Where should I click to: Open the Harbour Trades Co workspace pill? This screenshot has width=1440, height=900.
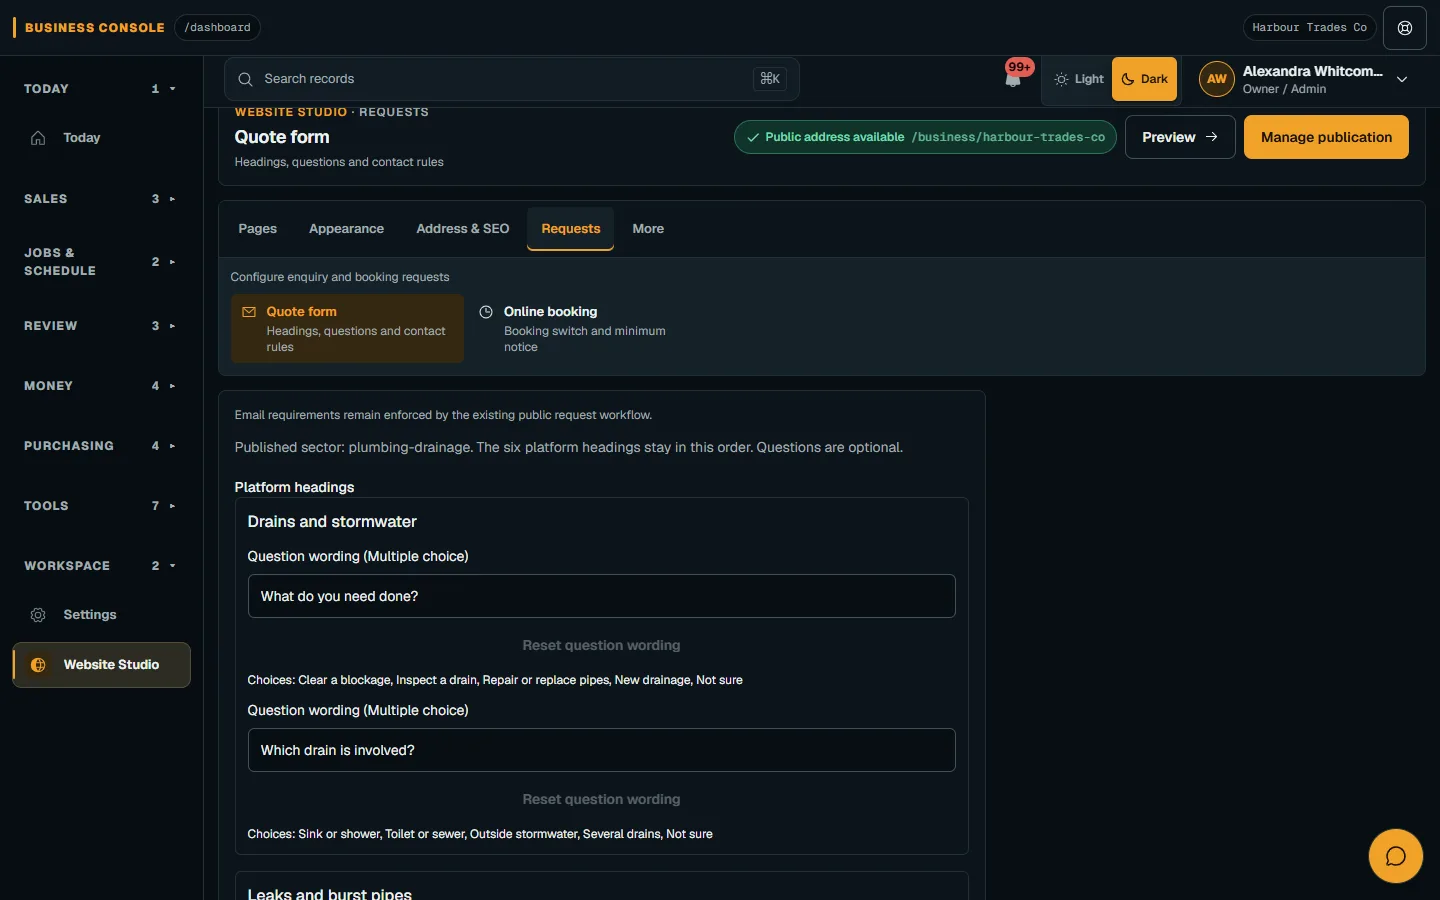coord(1309,28)
